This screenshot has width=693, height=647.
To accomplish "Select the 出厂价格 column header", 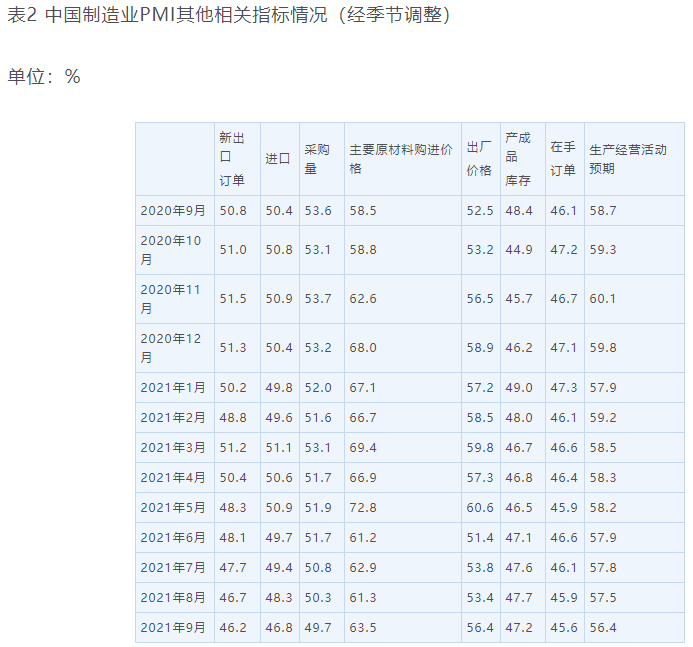I will click(479, 159).
